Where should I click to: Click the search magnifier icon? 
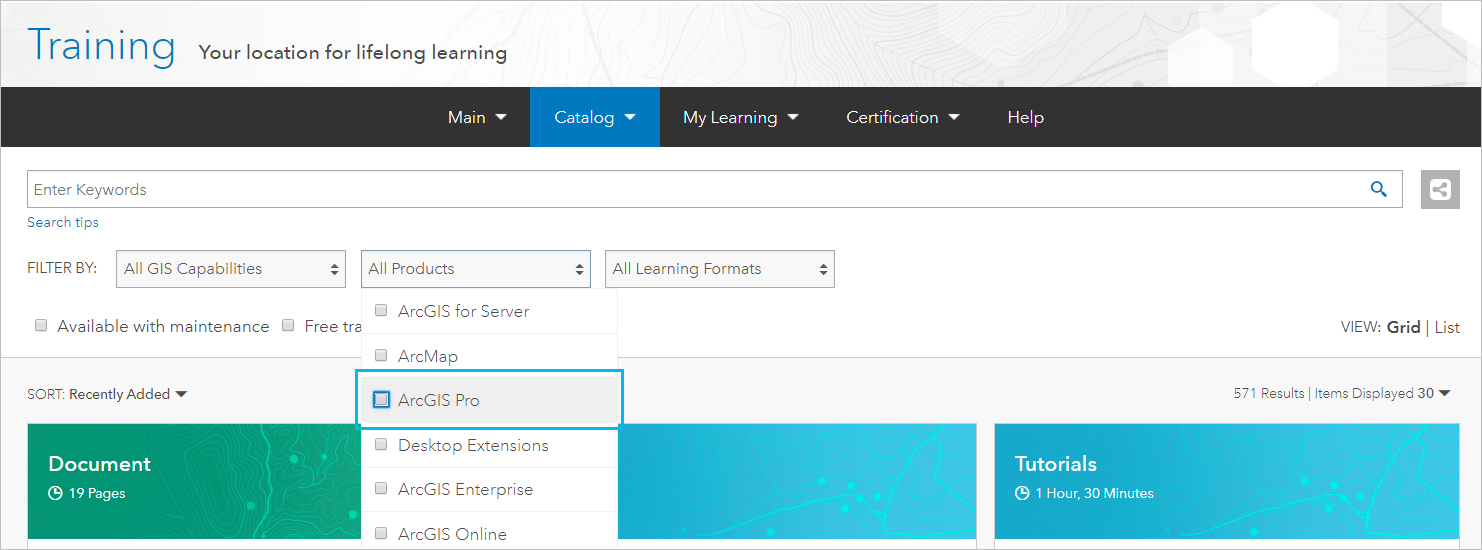click(1379, 189)
